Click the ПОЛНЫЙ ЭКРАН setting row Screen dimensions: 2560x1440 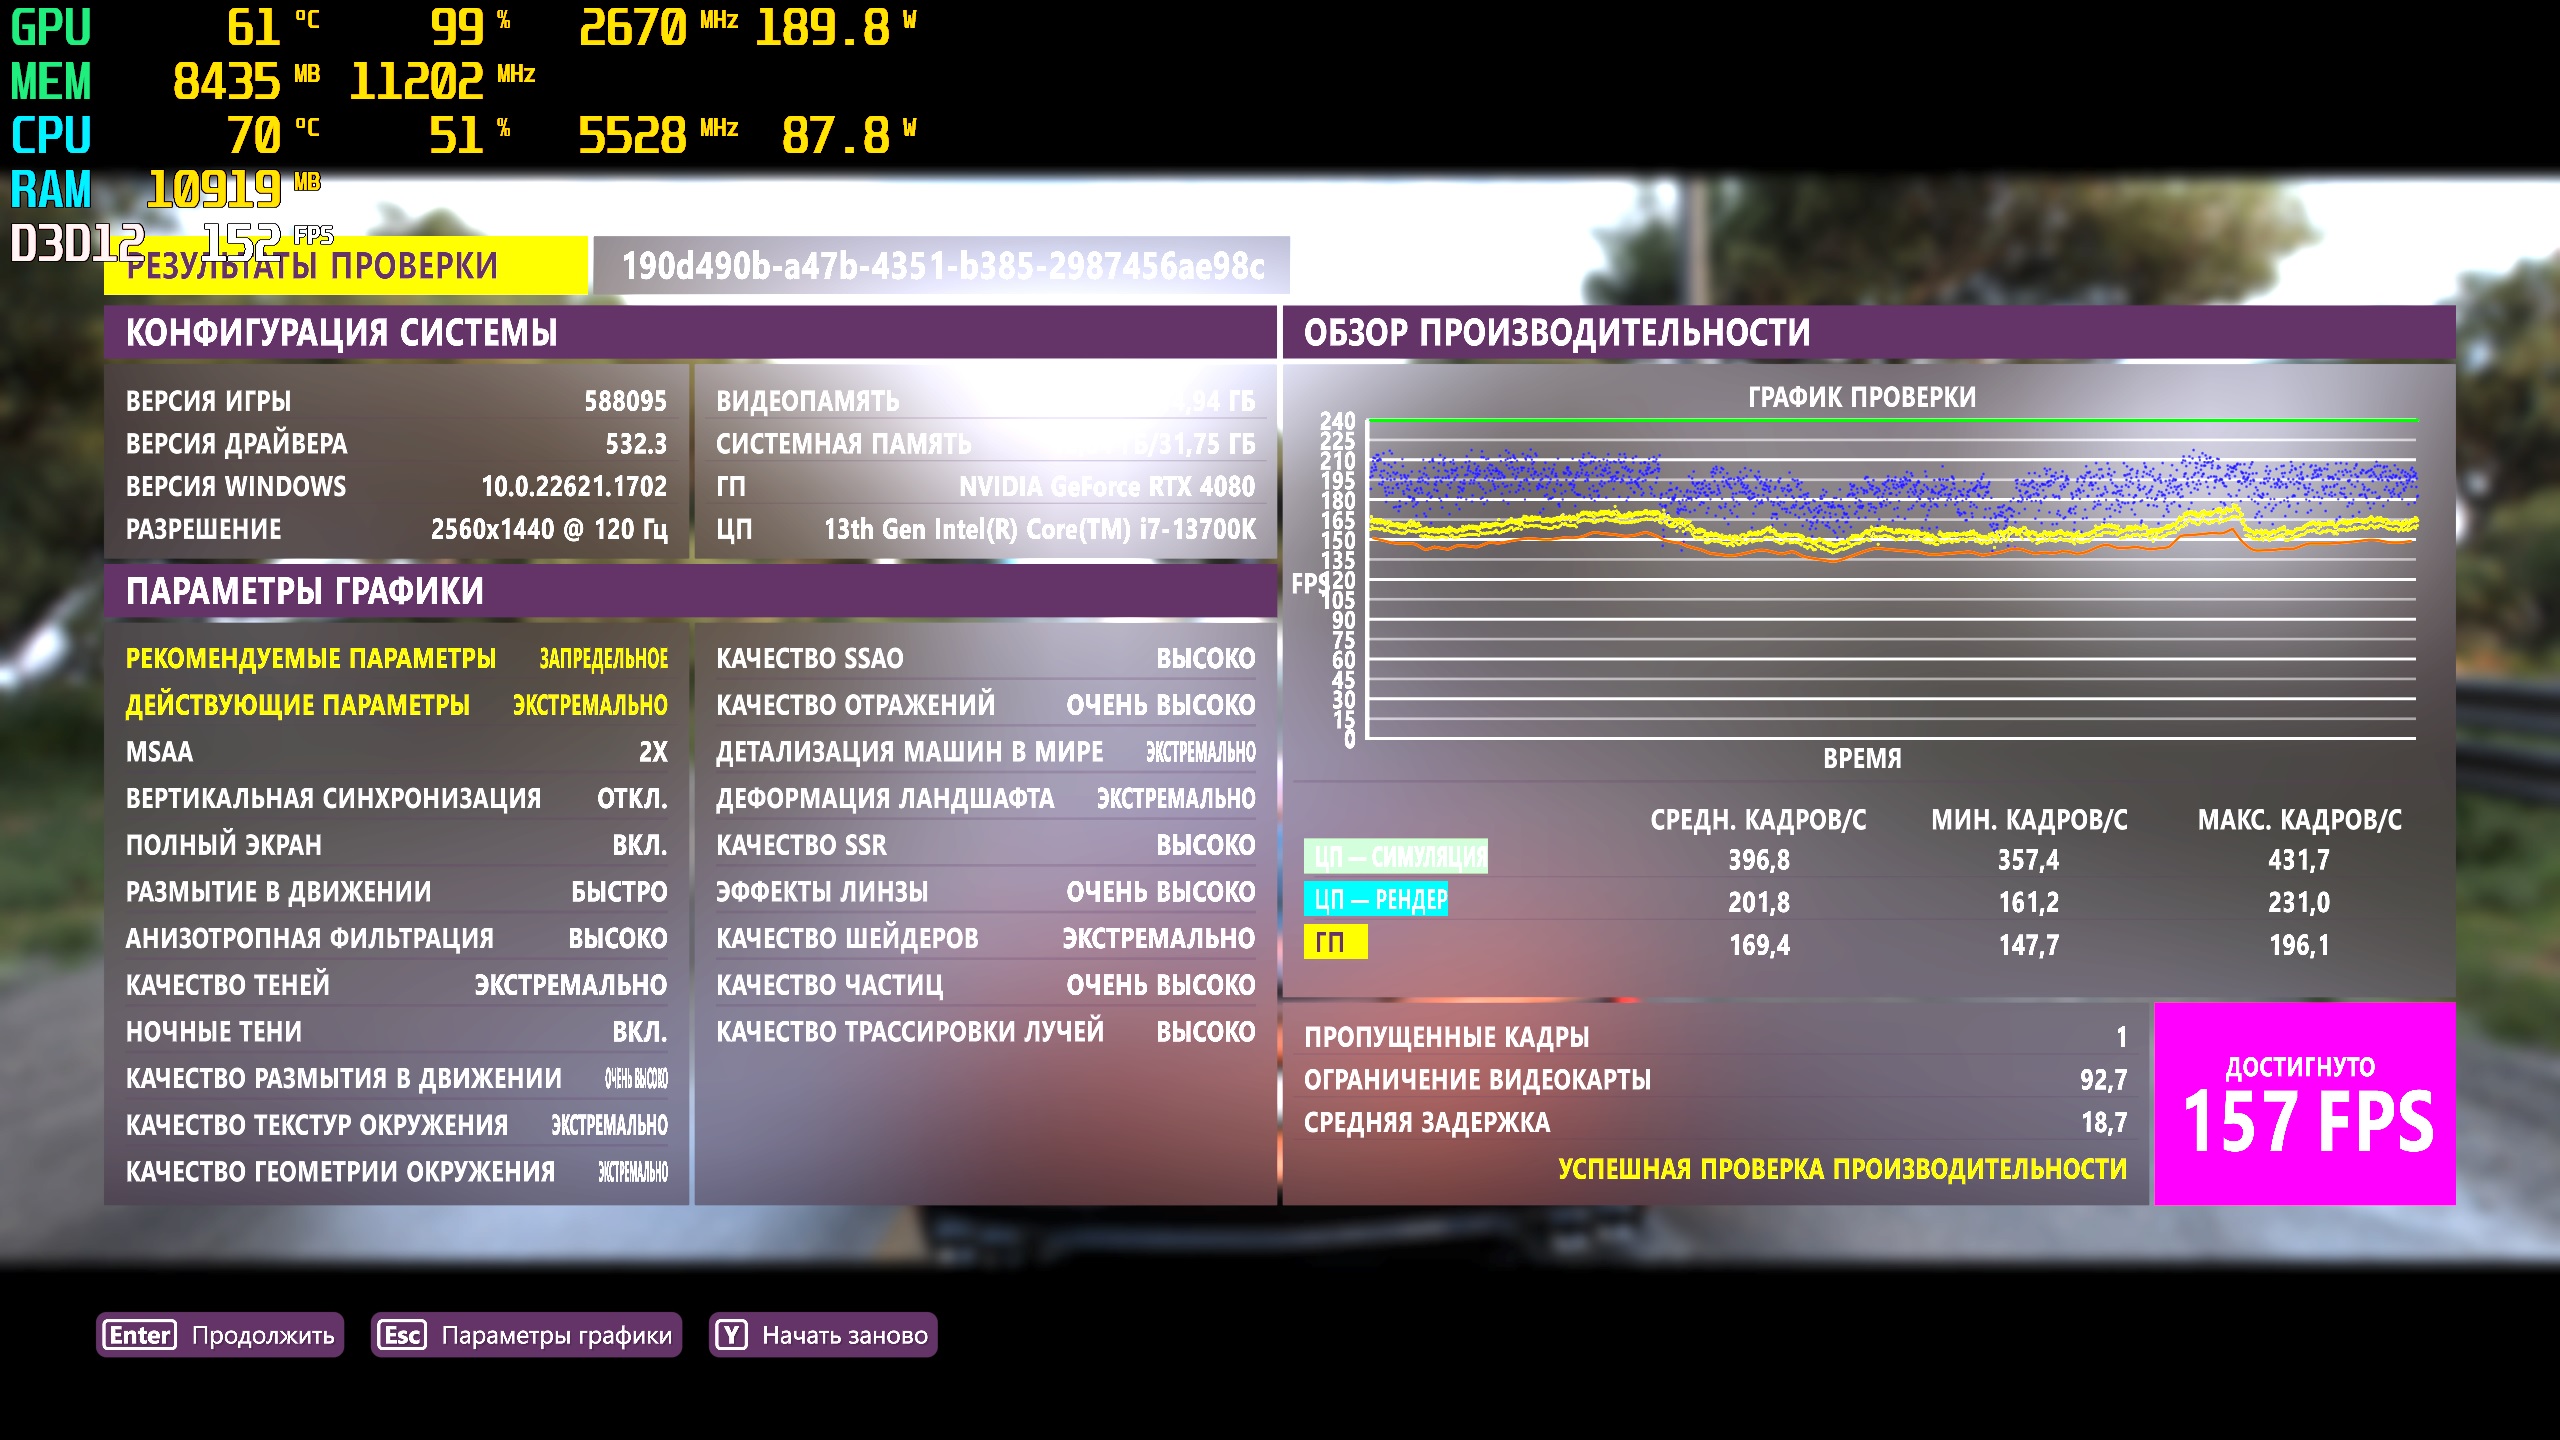[396, 846]
